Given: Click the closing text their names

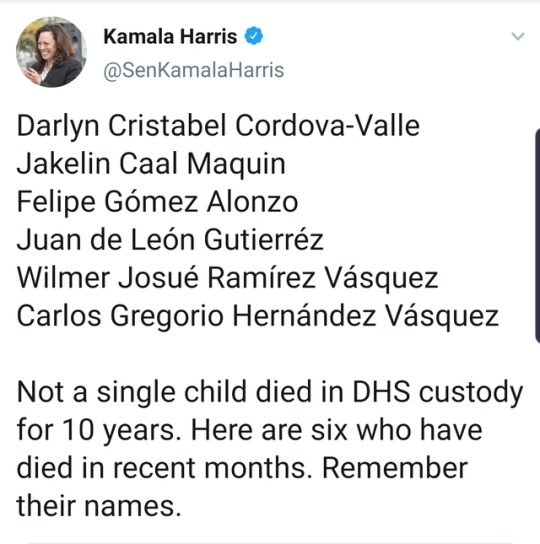Looking at the screenshot, I should [99, 506].
